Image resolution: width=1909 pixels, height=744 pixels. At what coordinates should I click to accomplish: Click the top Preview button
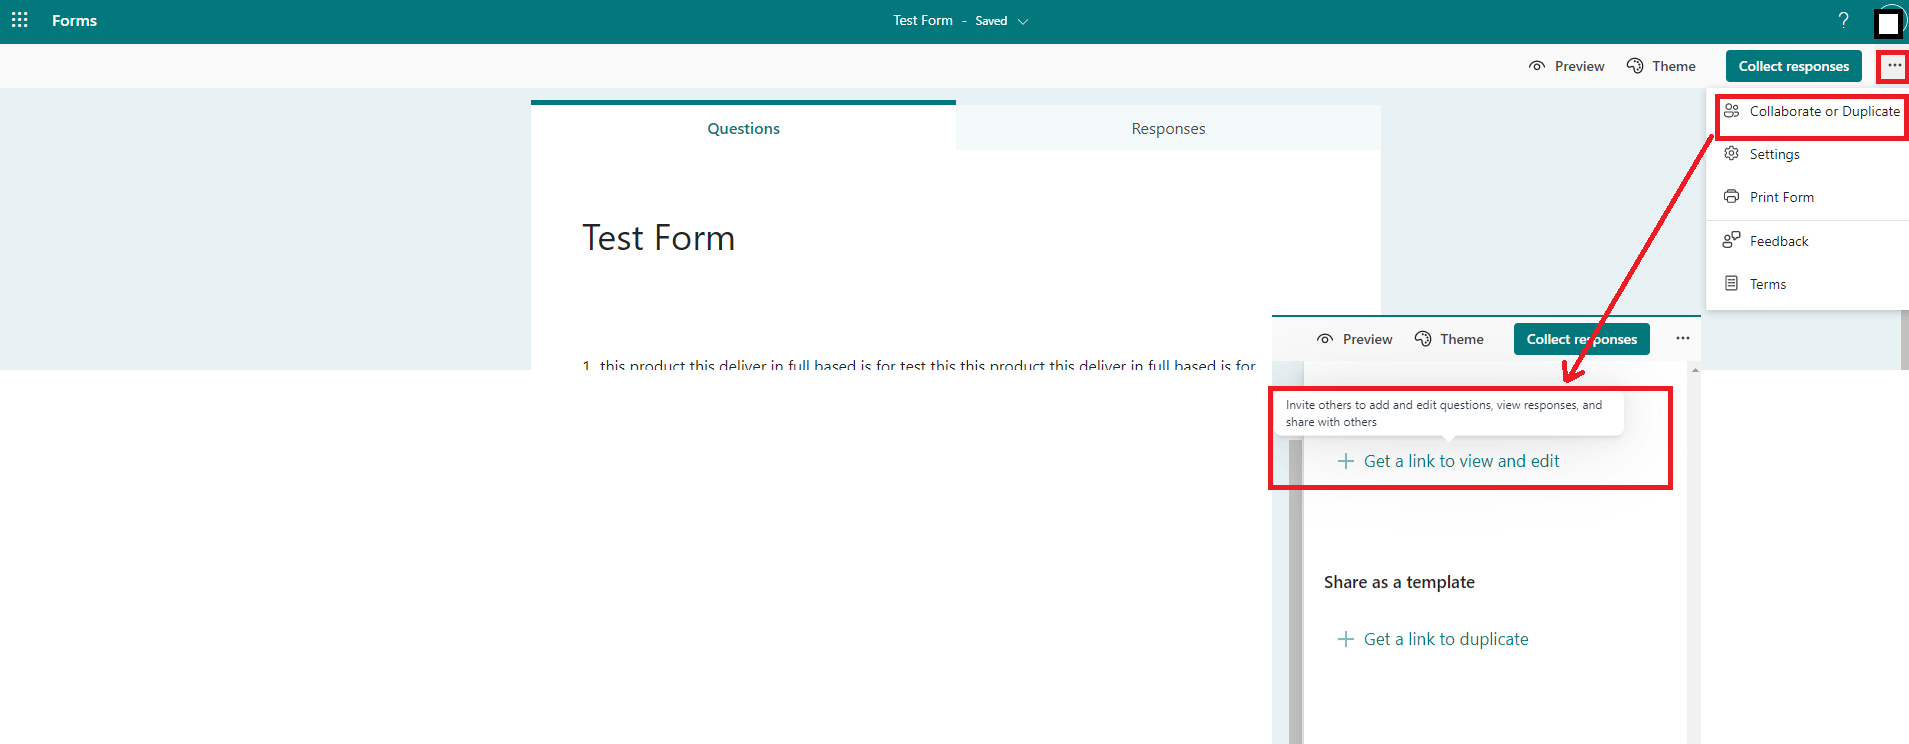(1566, 66)
